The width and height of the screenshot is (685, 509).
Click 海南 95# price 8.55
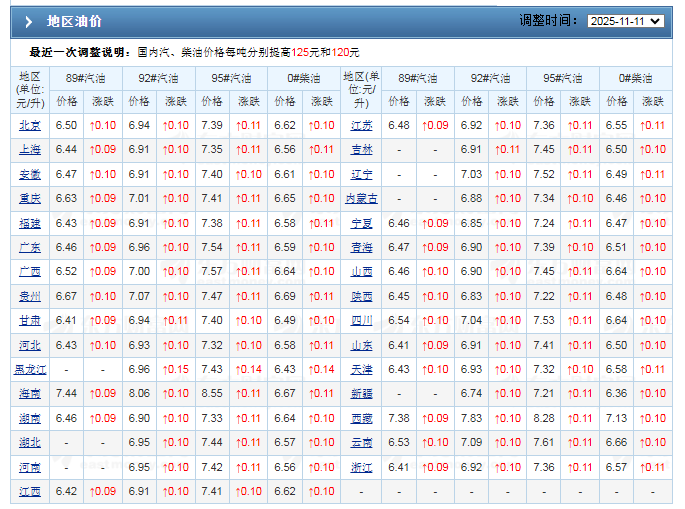point(212,393)
